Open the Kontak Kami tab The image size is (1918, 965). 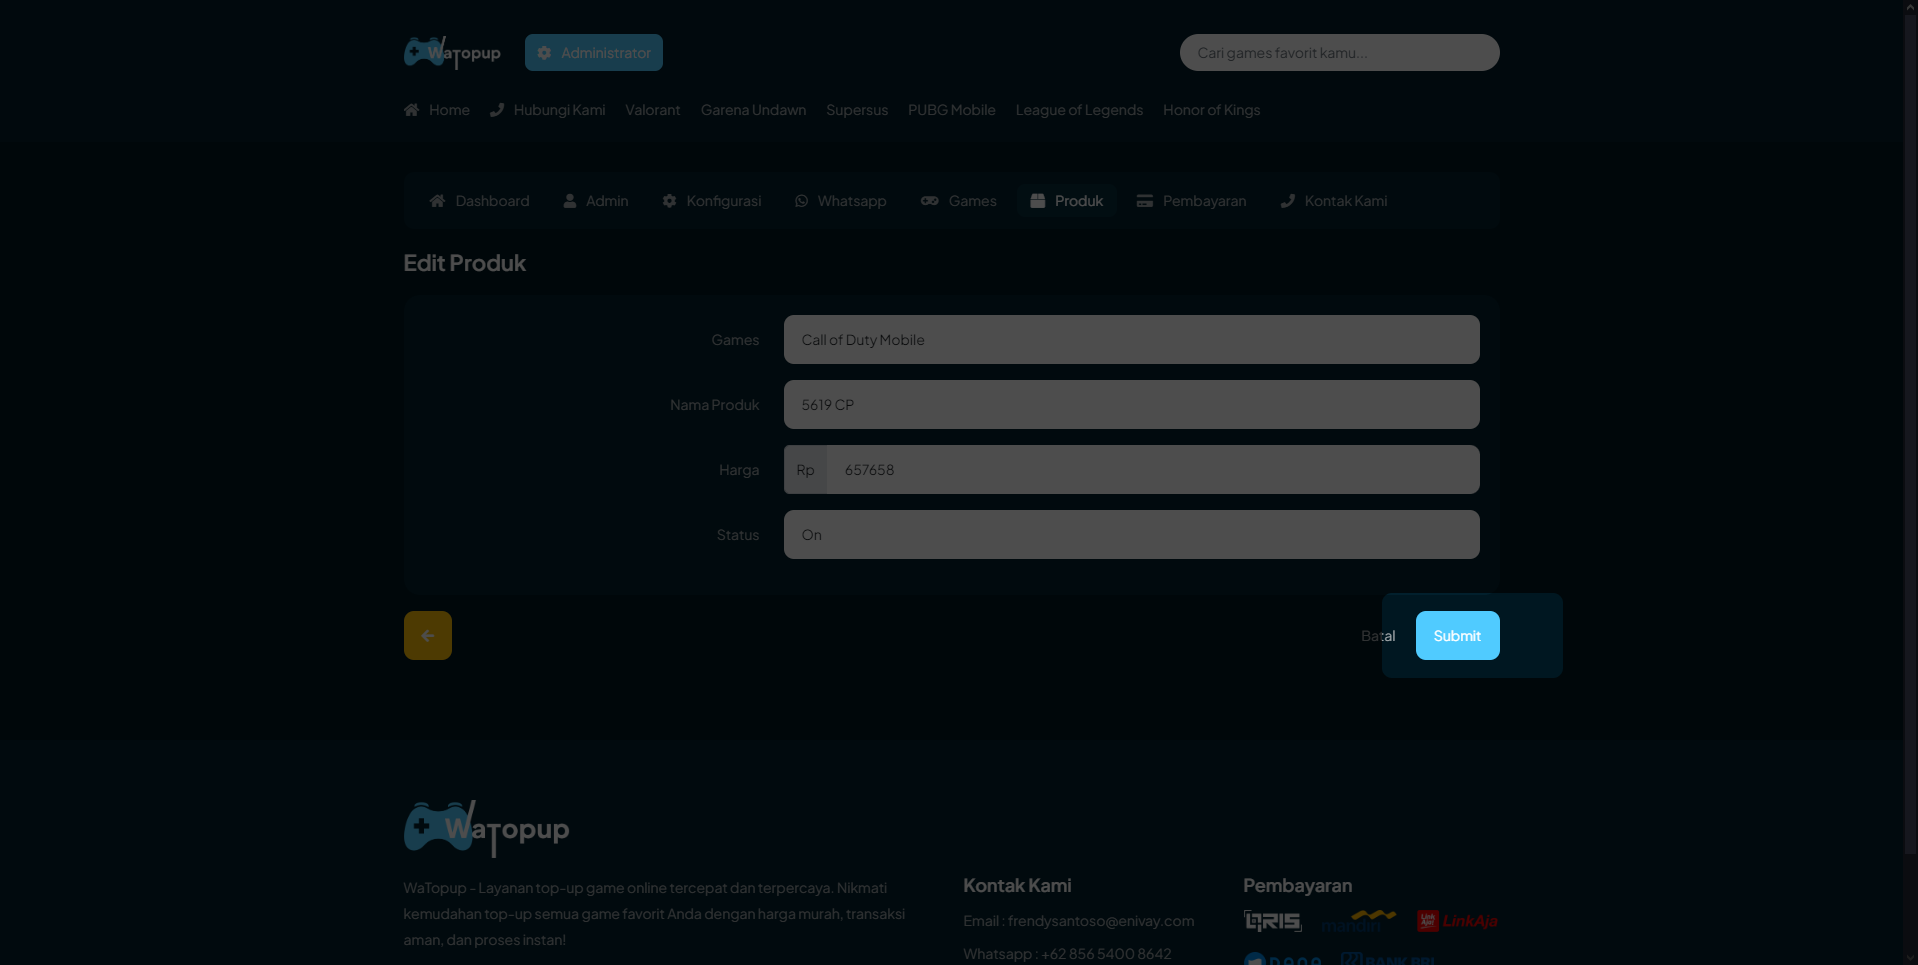pyautogui.click(x=1334, y=201)
